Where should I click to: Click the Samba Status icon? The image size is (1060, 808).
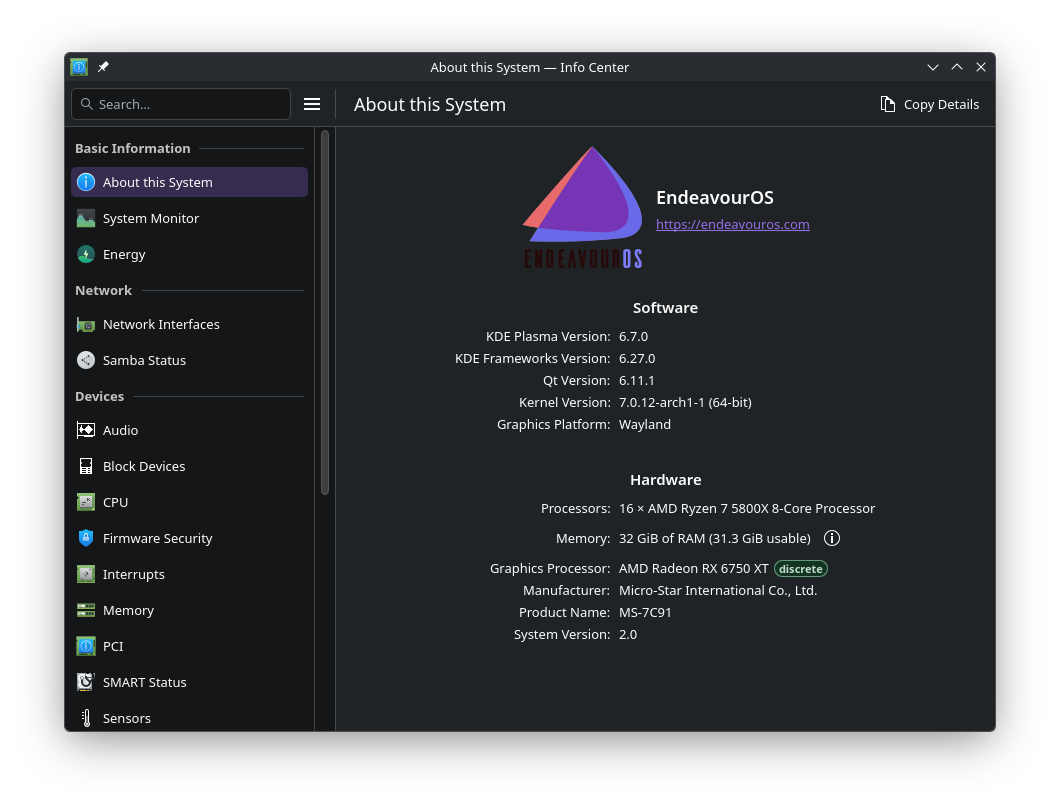86,360
